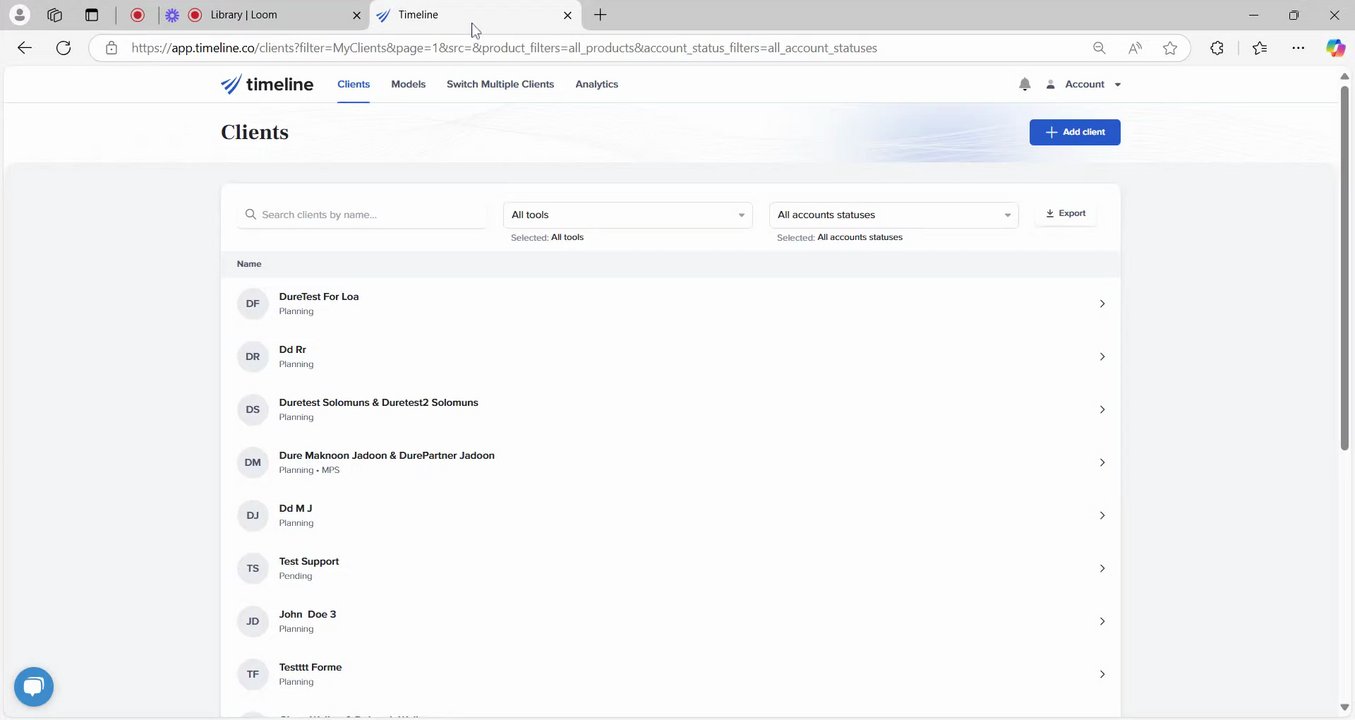
Task: Open browser extensions icon
Action: (1217, 47)
